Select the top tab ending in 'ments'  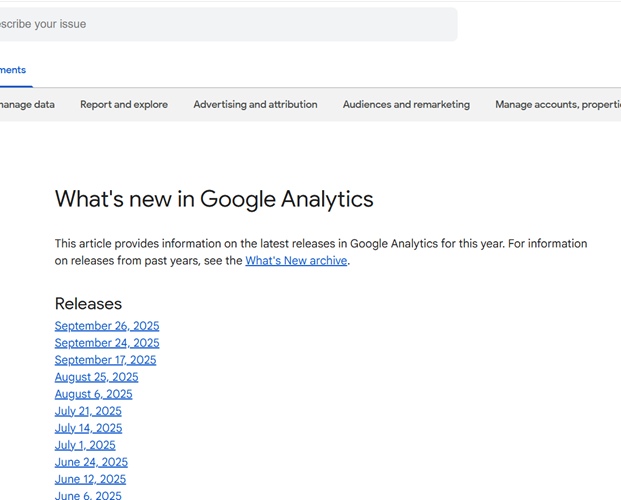click(x=13, y=70)
